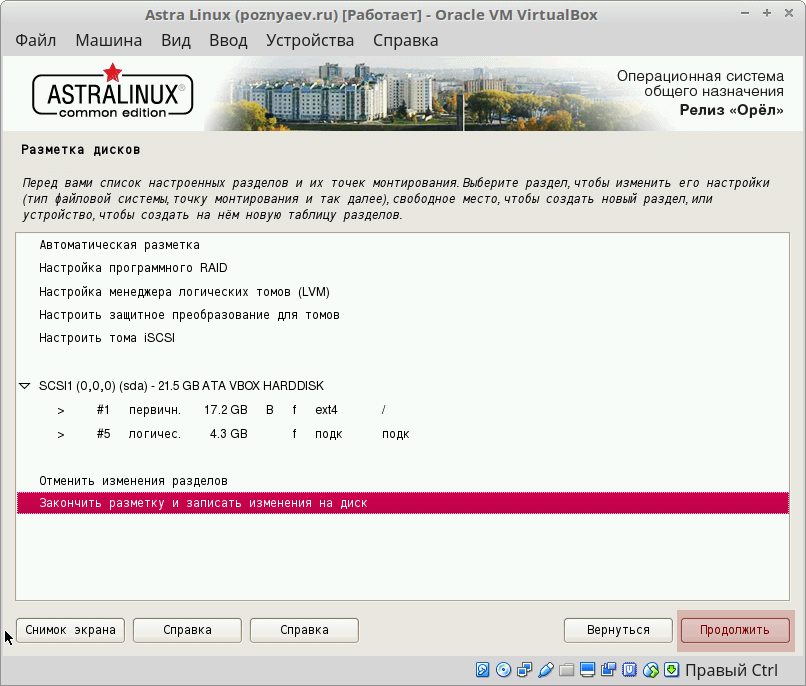The image size is (806, 686).
Task: Open the Устройства menu
Action: [x=310, y=40]
